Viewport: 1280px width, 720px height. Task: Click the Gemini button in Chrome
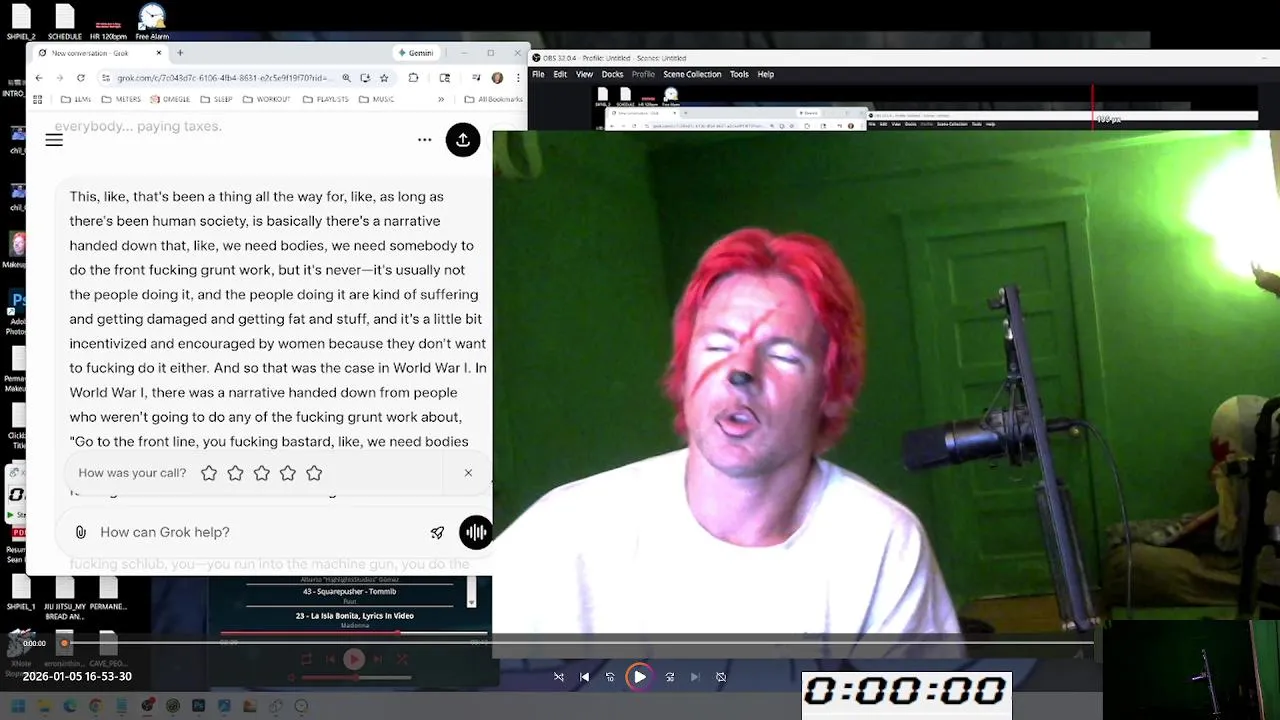[x=415, y=53]
